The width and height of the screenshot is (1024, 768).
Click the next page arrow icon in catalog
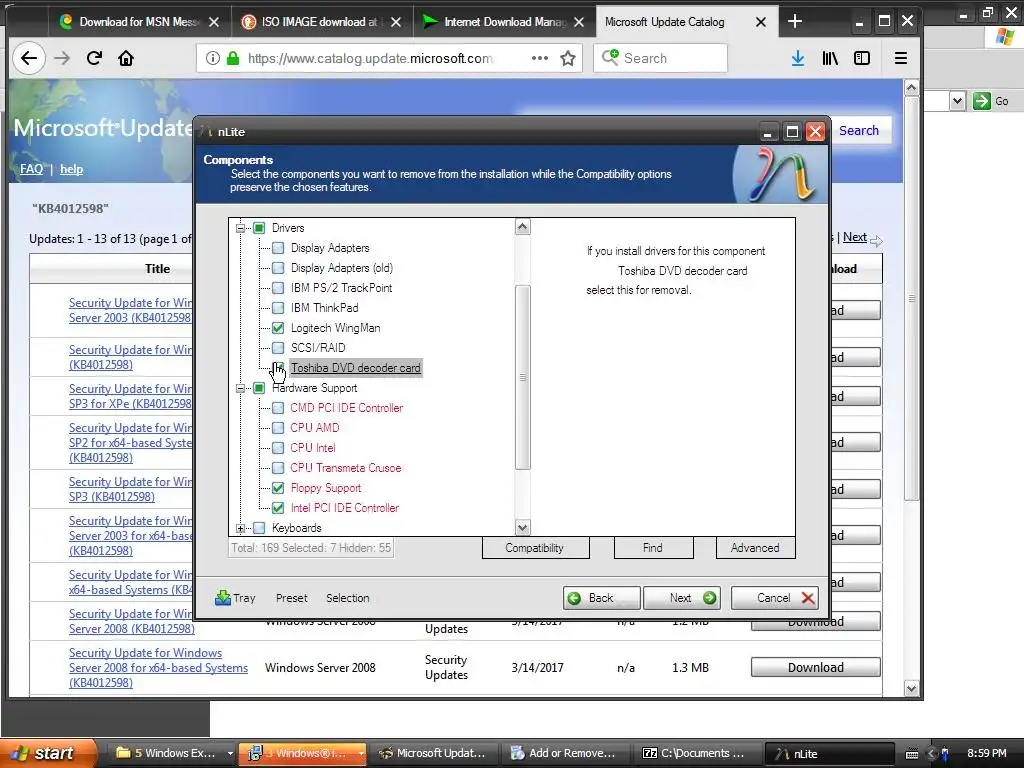coord(876,241)
